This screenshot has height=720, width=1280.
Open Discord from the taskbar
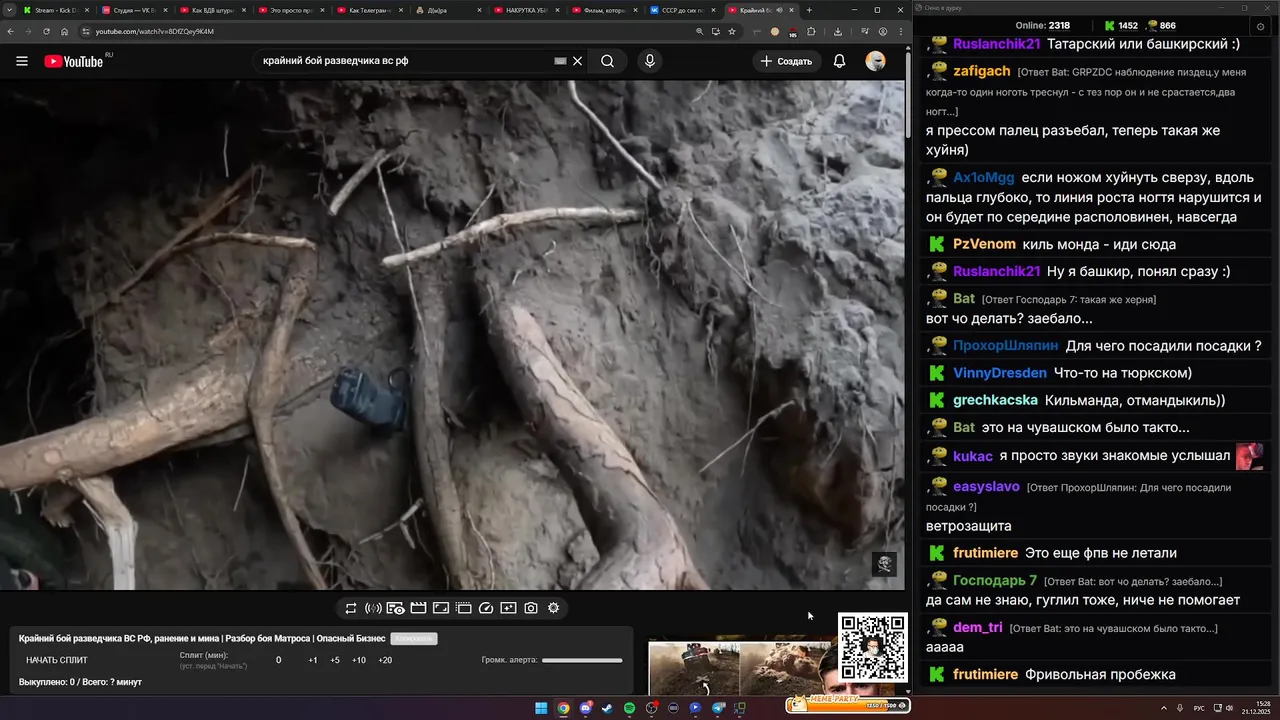[585, 708]
